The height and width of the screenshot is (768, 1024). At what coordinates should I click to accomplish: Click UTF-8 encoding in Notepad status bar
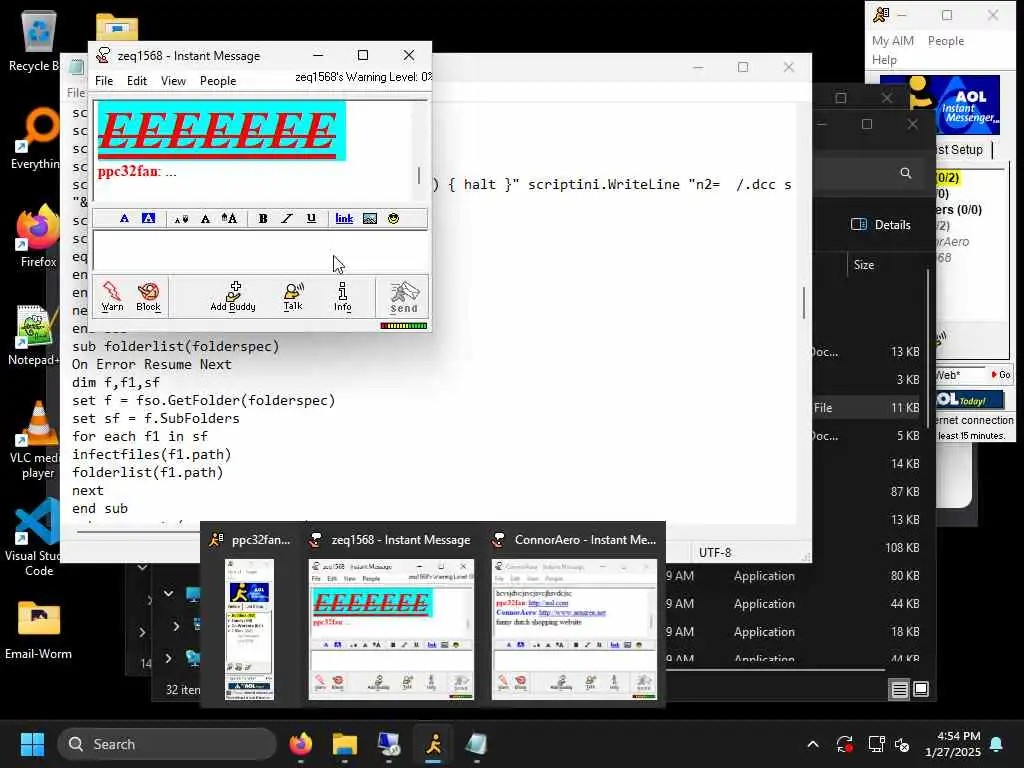[715, 552]
